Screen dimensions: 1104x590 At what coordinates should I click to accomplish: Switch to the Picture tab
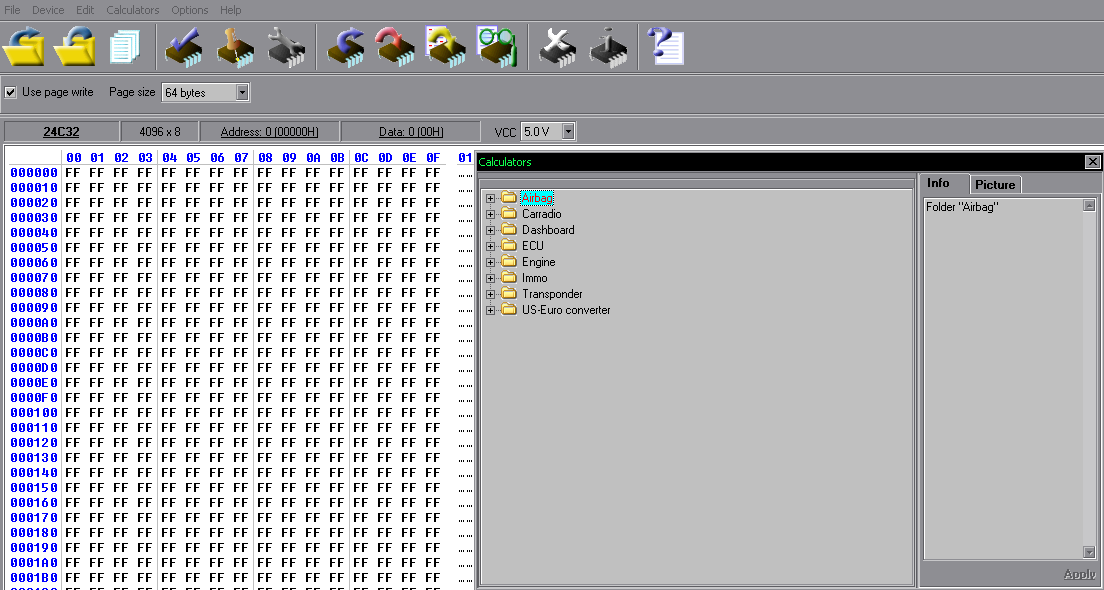click(995, 184)
